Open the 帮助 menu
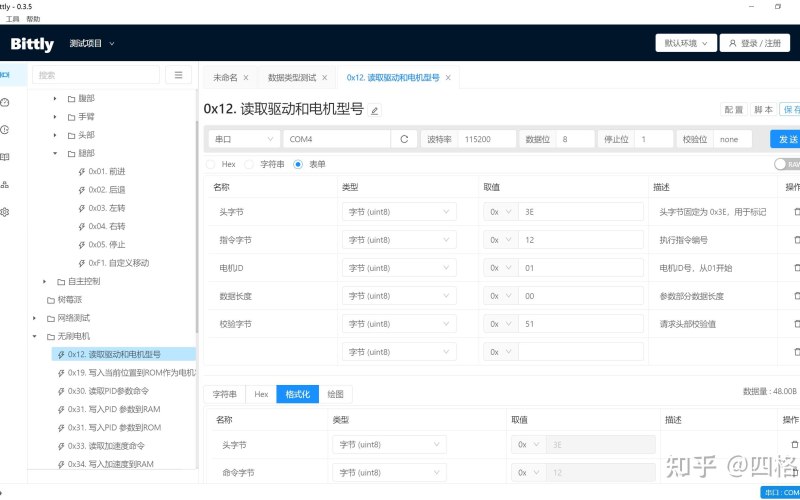The height and width of the screenshot is (500, 800). tap(33, 19)
